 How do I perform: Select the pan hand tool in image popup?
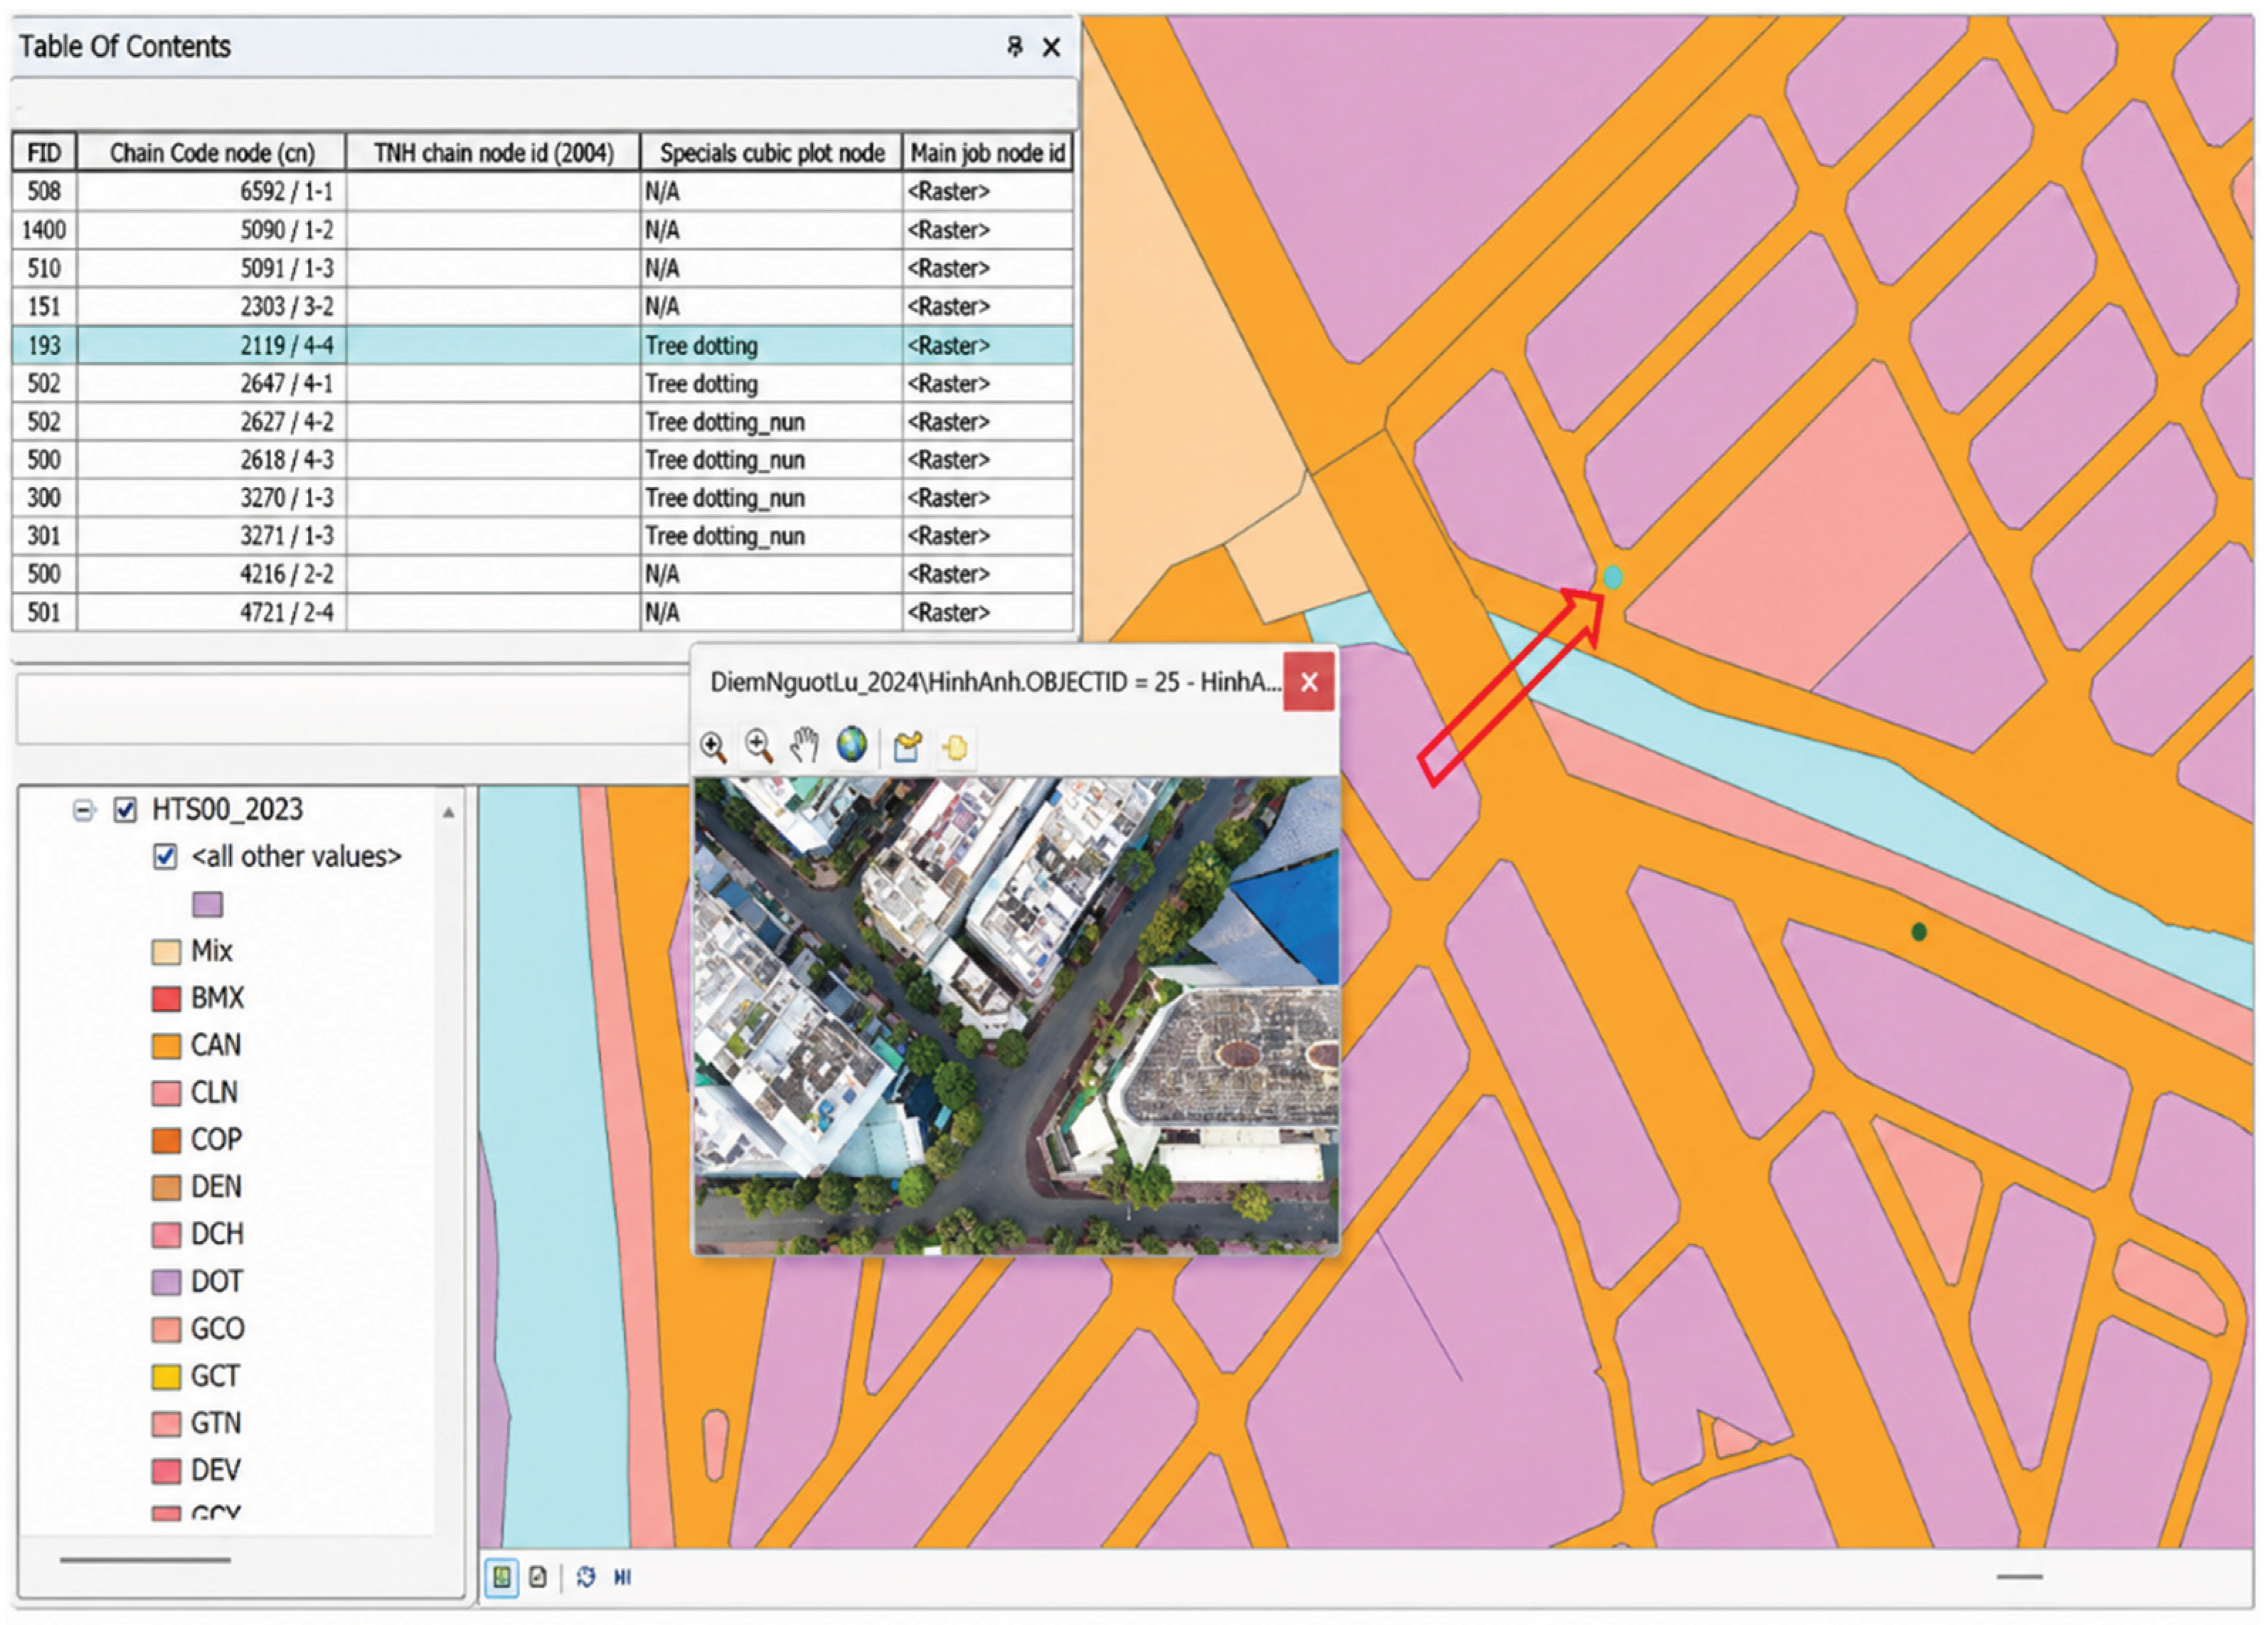(804, 746)
